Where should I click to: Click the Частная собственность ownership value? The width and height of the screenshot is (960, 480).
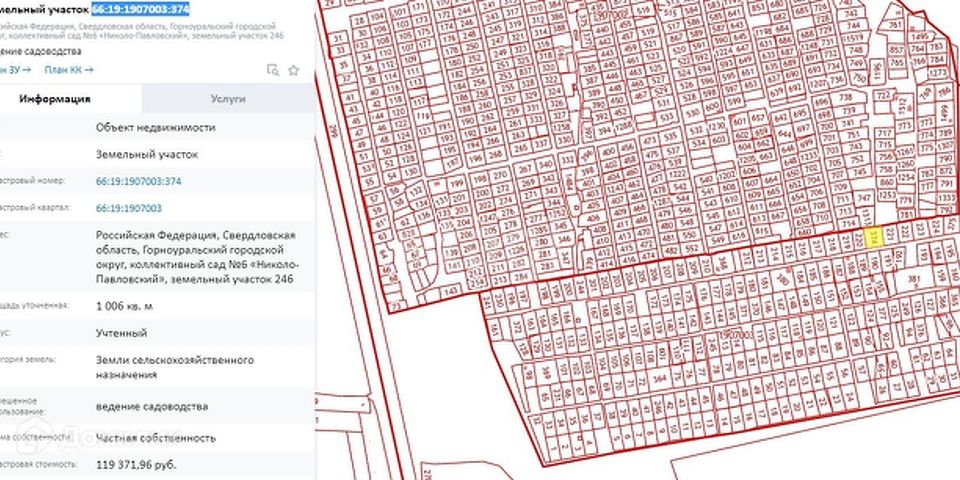coord(156,437)
